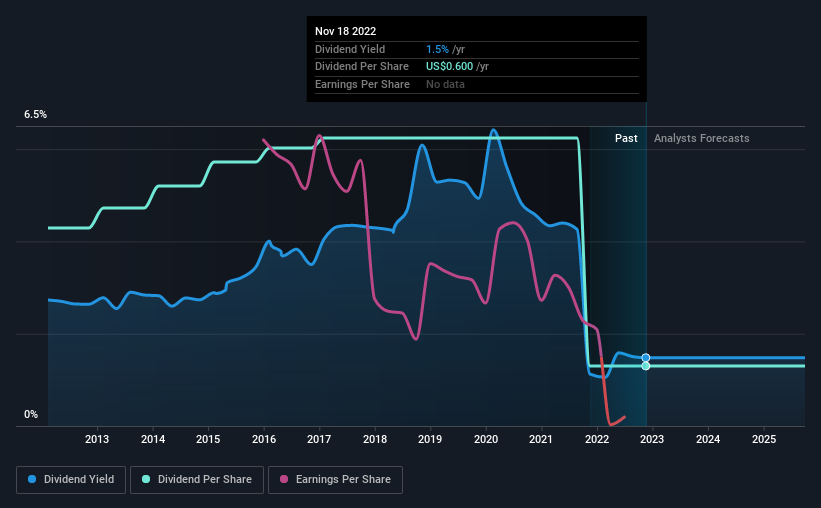Click the blue Dividend Yield legend dot
The image size is (821, 508).
click(32, 479)
